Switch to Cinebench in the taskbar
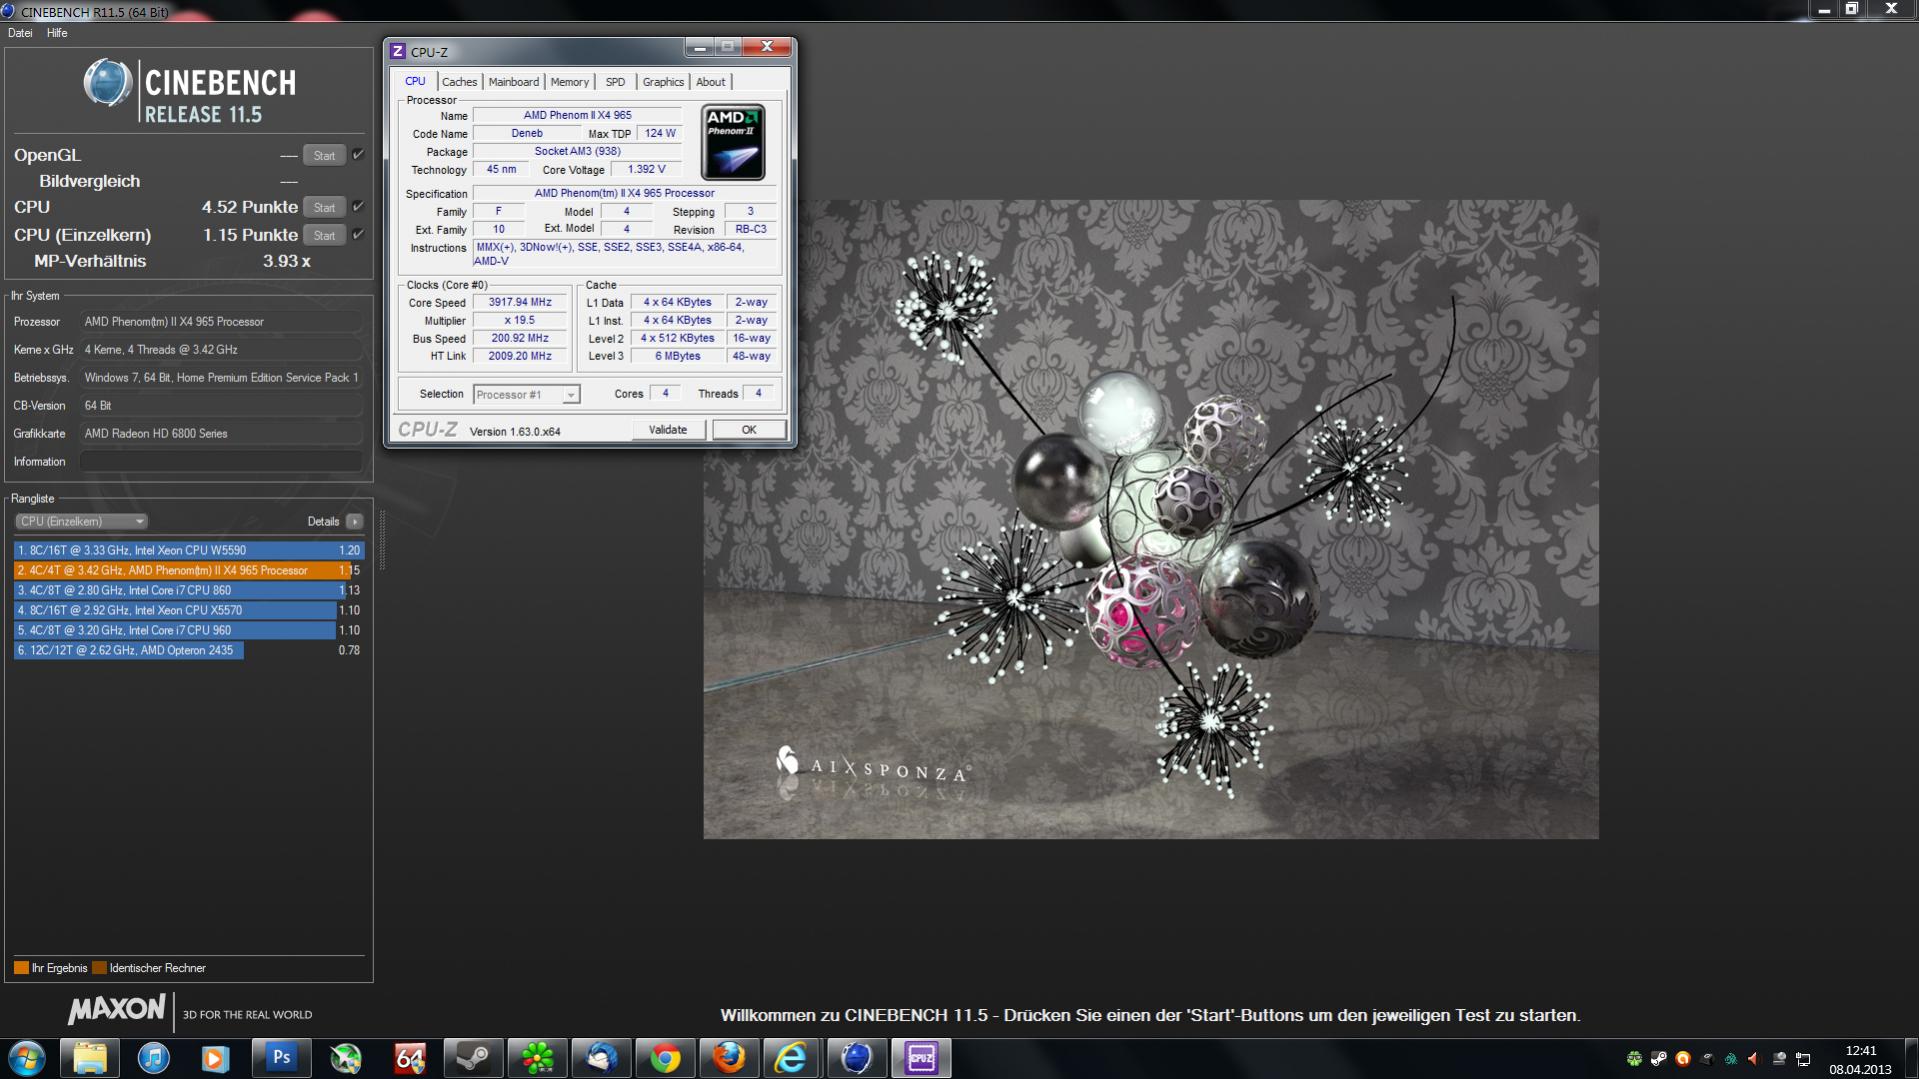This screenshot has height=1079, width=1919. [x=856, y=1058]
